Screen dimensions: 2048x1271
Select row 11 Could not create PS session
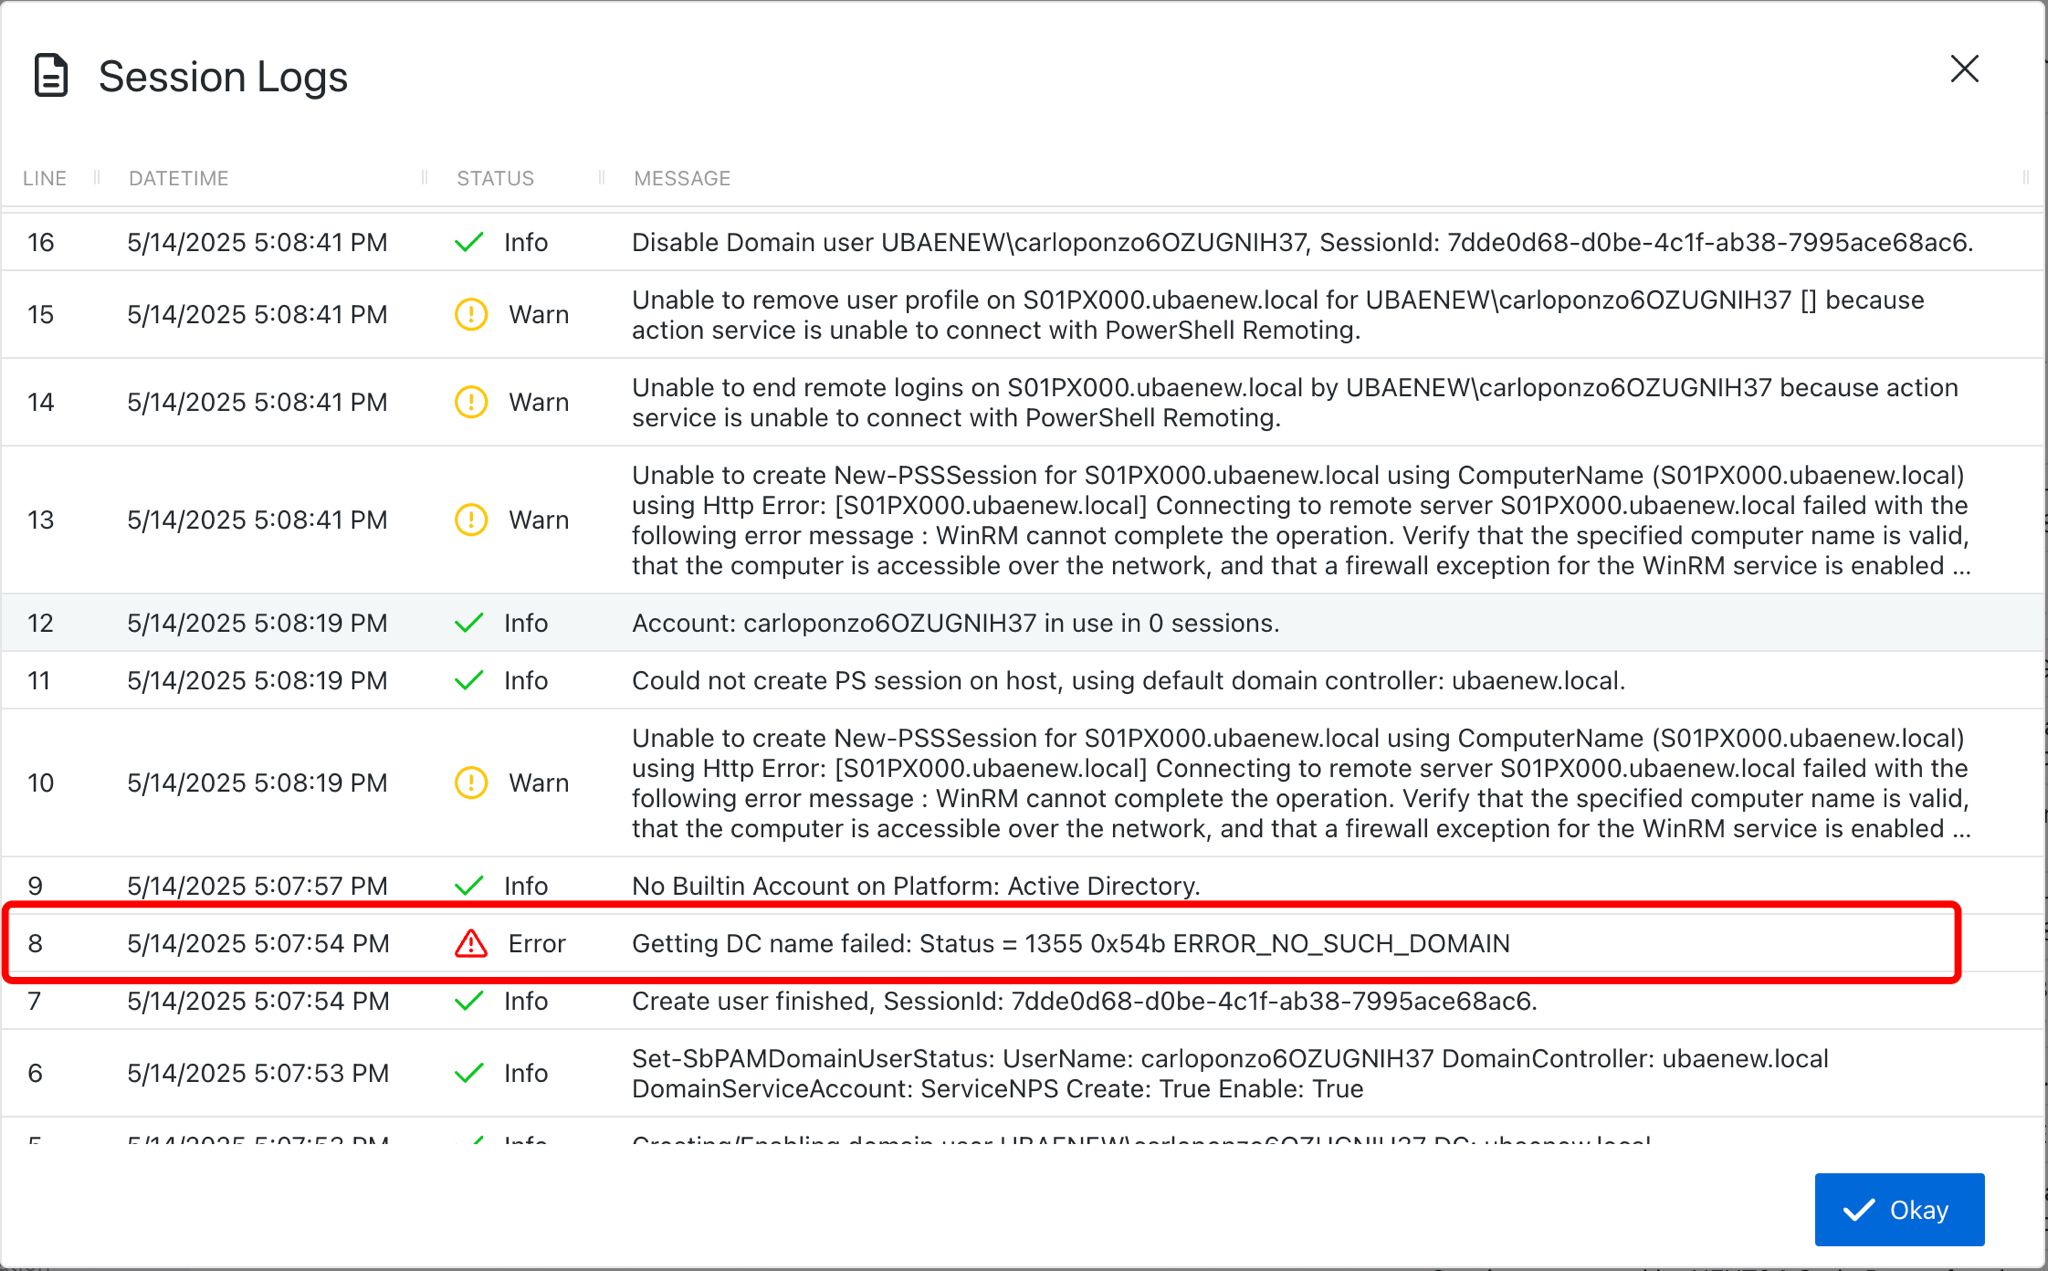click(1128, 681)
